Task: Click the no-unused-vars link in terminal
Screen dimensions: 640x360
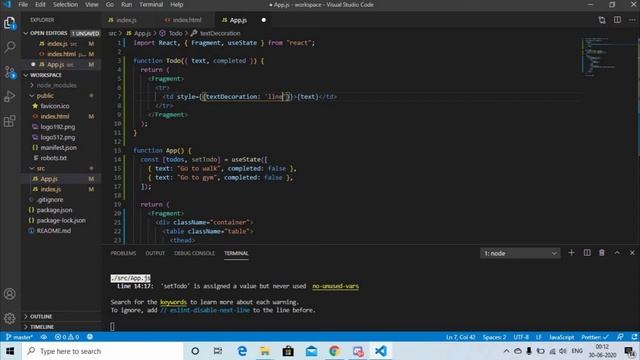Action: (x=336, y=286)
